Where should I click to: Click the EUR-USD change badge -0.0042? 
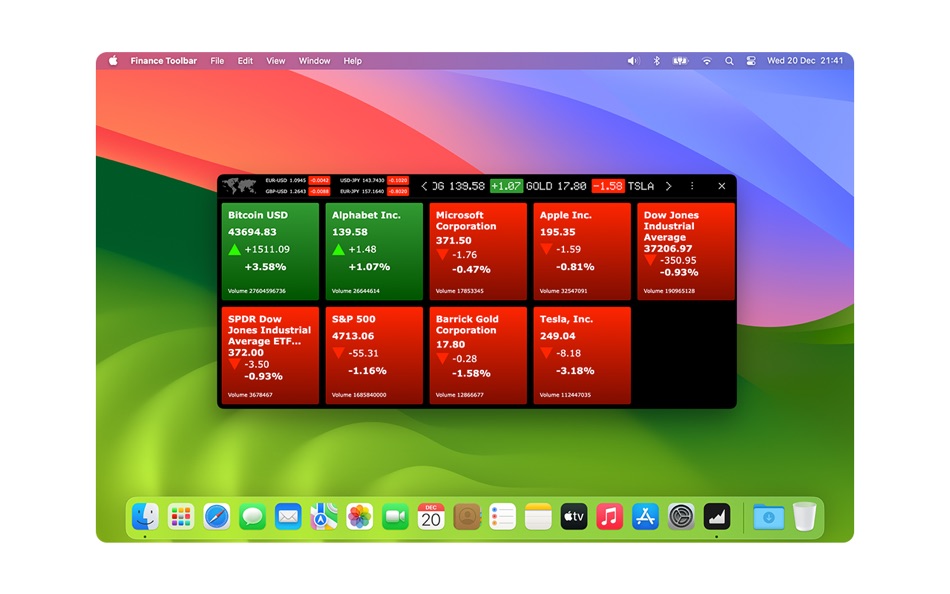319,181
